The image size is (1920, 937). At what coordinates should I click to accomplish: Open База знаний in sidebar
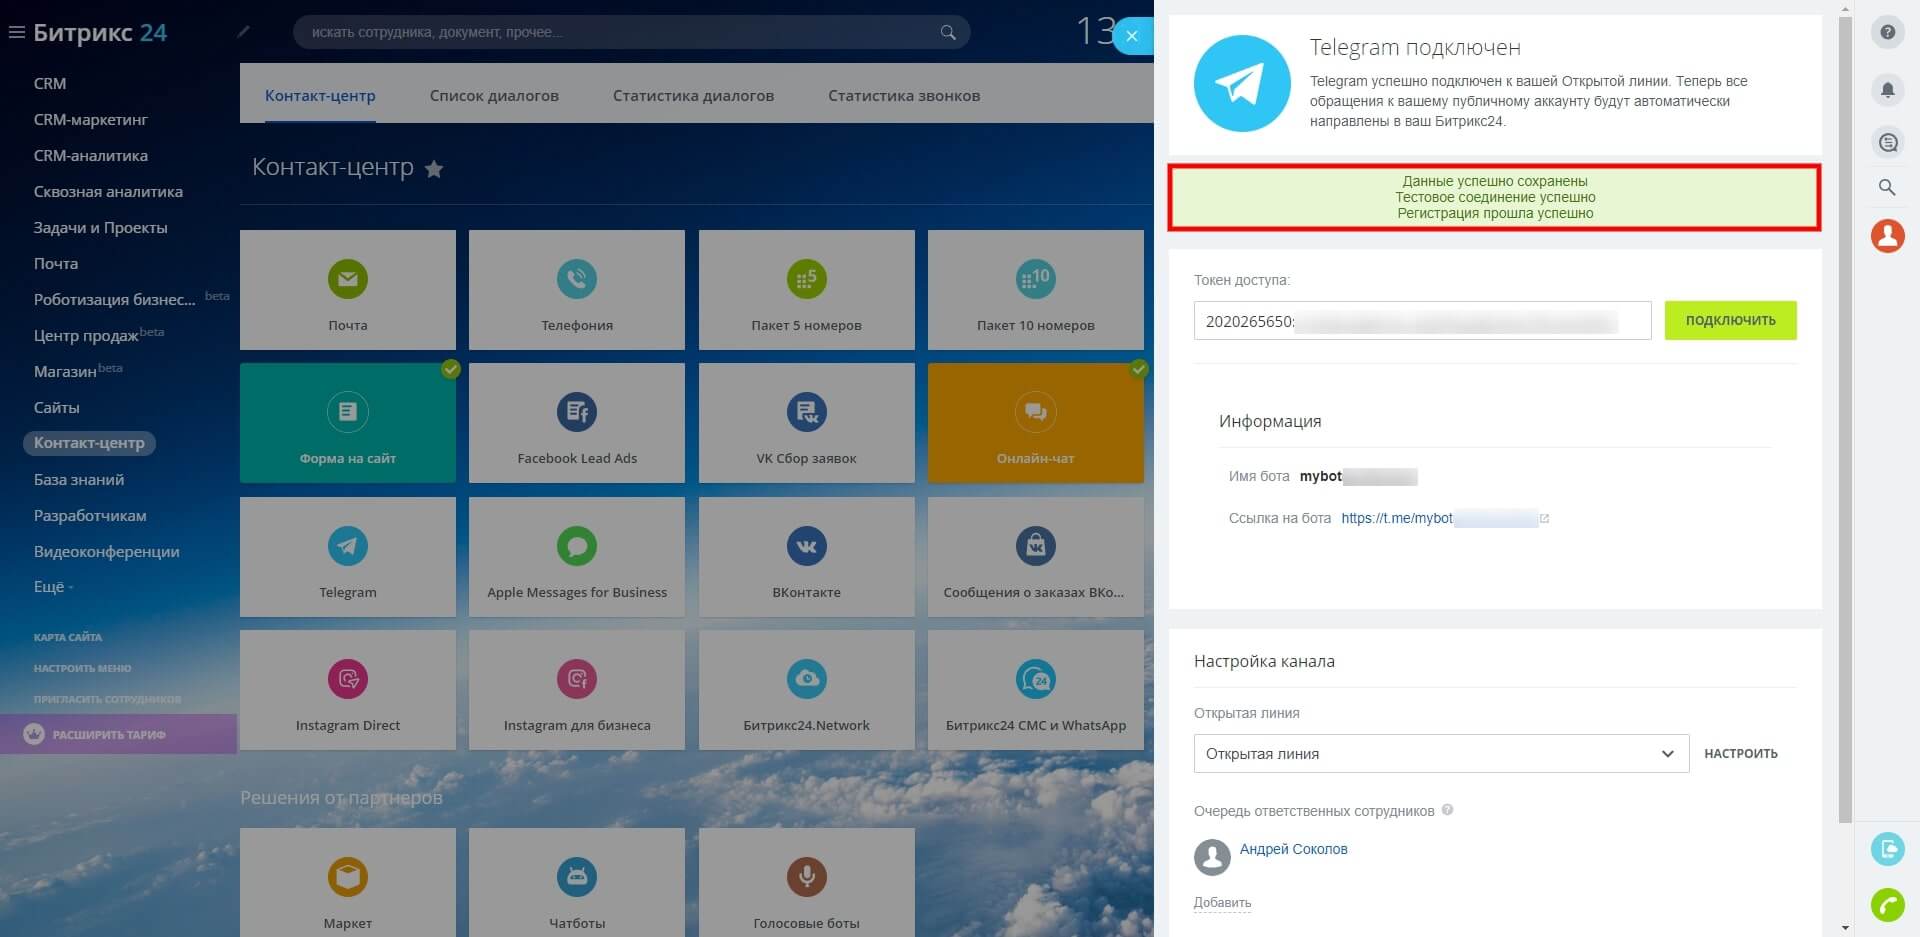pos(79,480)
